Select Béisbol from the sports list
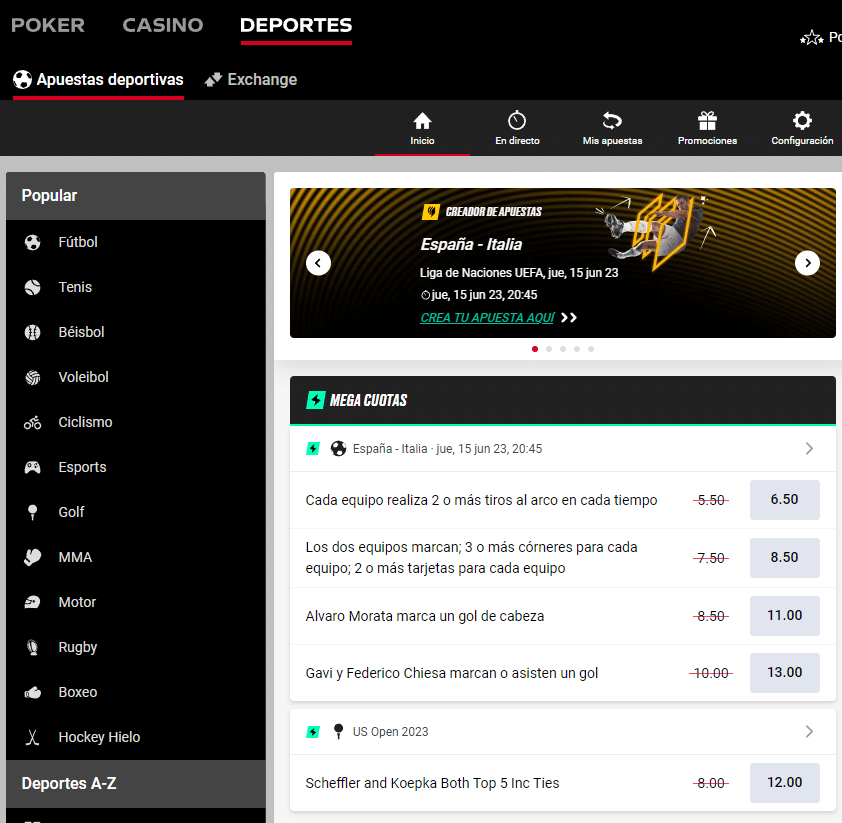Viewport: 842px width, 823px height. (31, 332)
